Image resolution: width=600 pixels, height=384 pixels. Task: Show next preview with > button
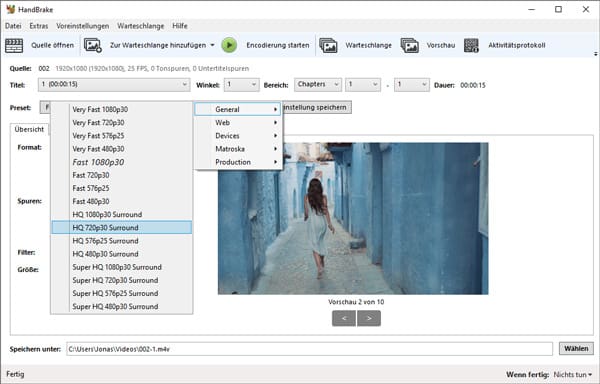click(369, 318)
